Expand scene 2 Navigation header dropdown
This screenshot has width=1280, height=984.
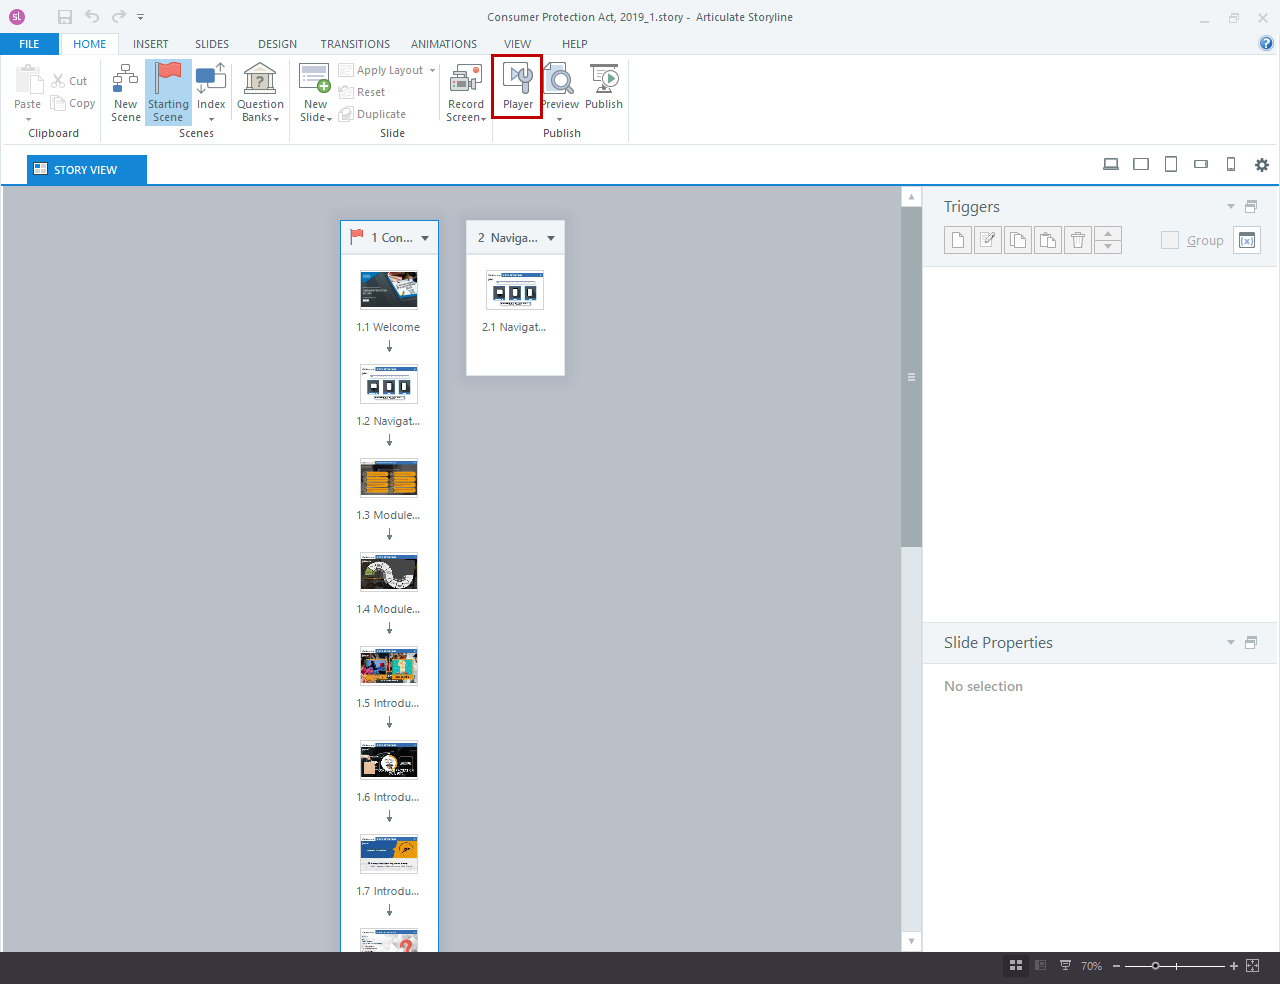(x=551, y=238)
